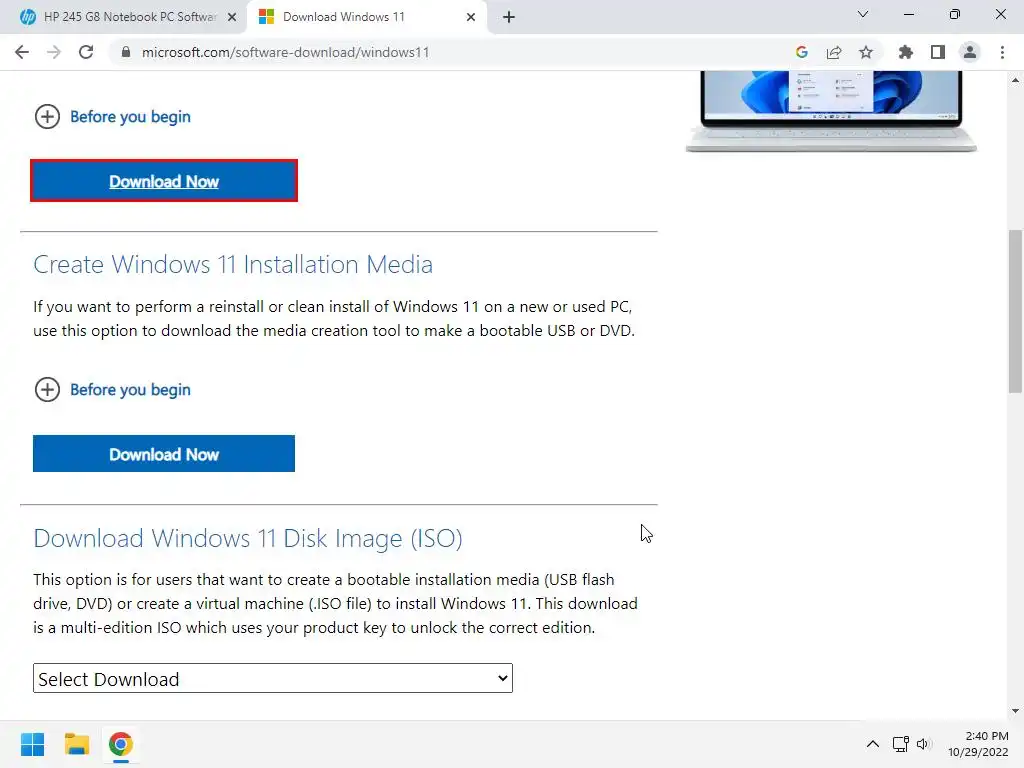Viewport: 1024px width, 768px height.
Task: Open the volume speaker icon
Action: [x=923, y=744]
